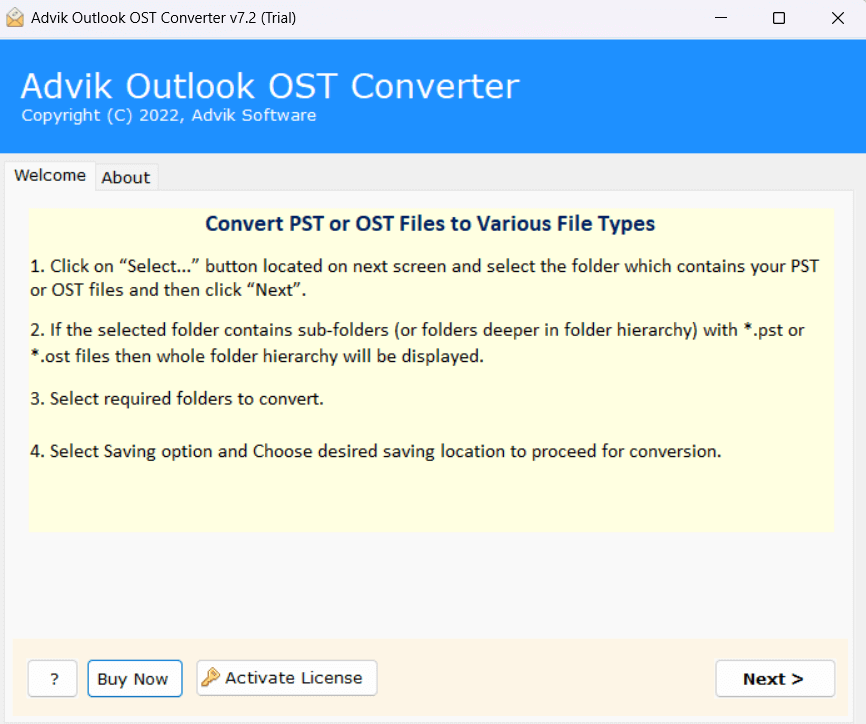Screen dimensions: 866x724
Task: Maximize the converter window
Action: coord(779,18)
